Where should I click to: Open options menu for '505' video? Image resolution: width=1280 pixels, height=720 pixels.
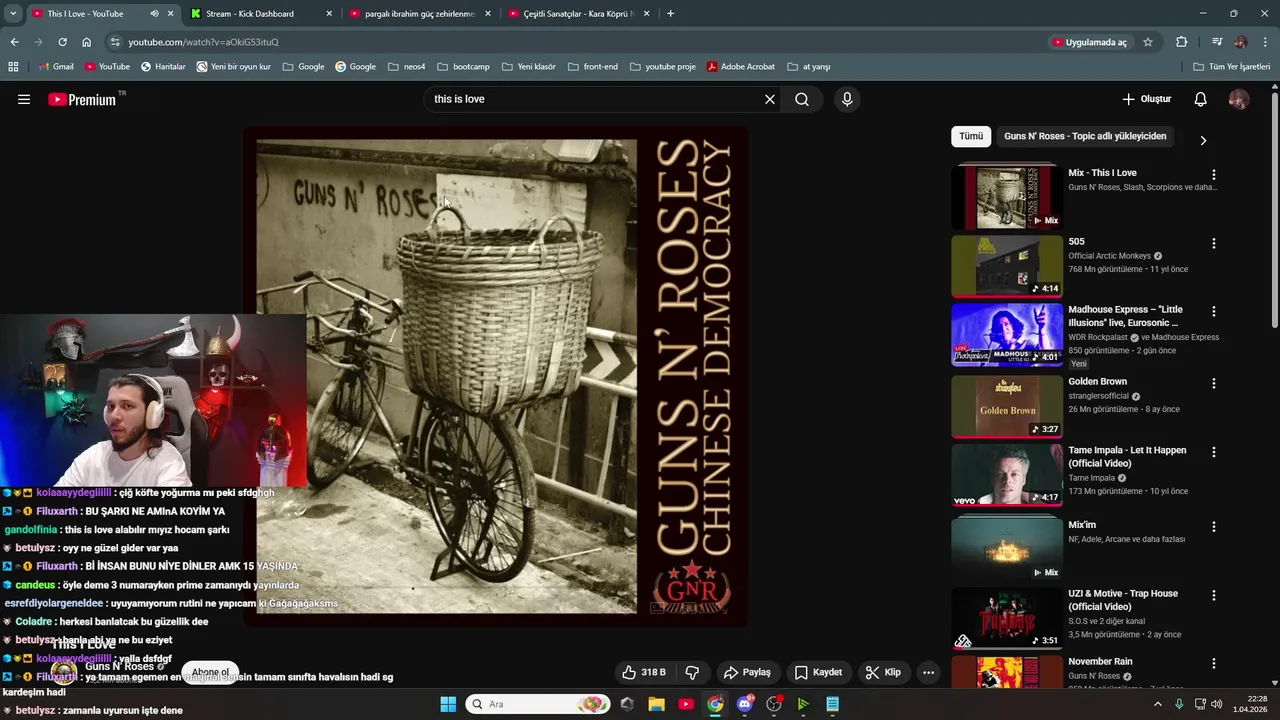[x=1214, y=243]
